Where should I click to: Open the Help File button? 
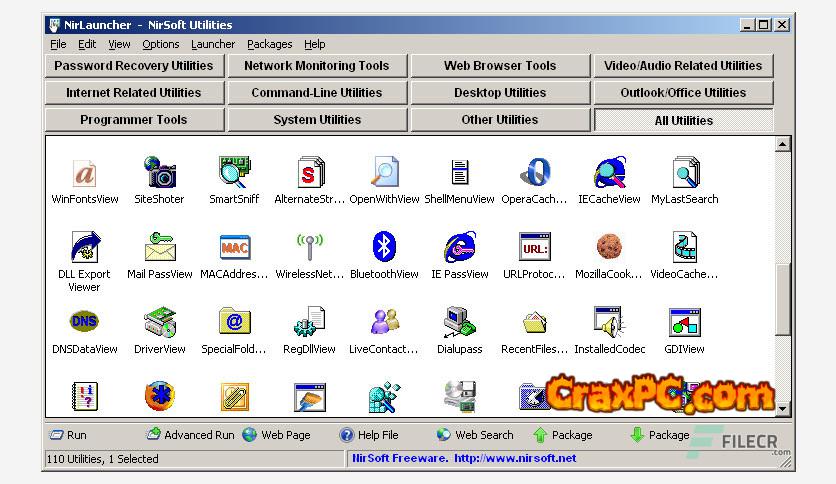pos(369,435)
